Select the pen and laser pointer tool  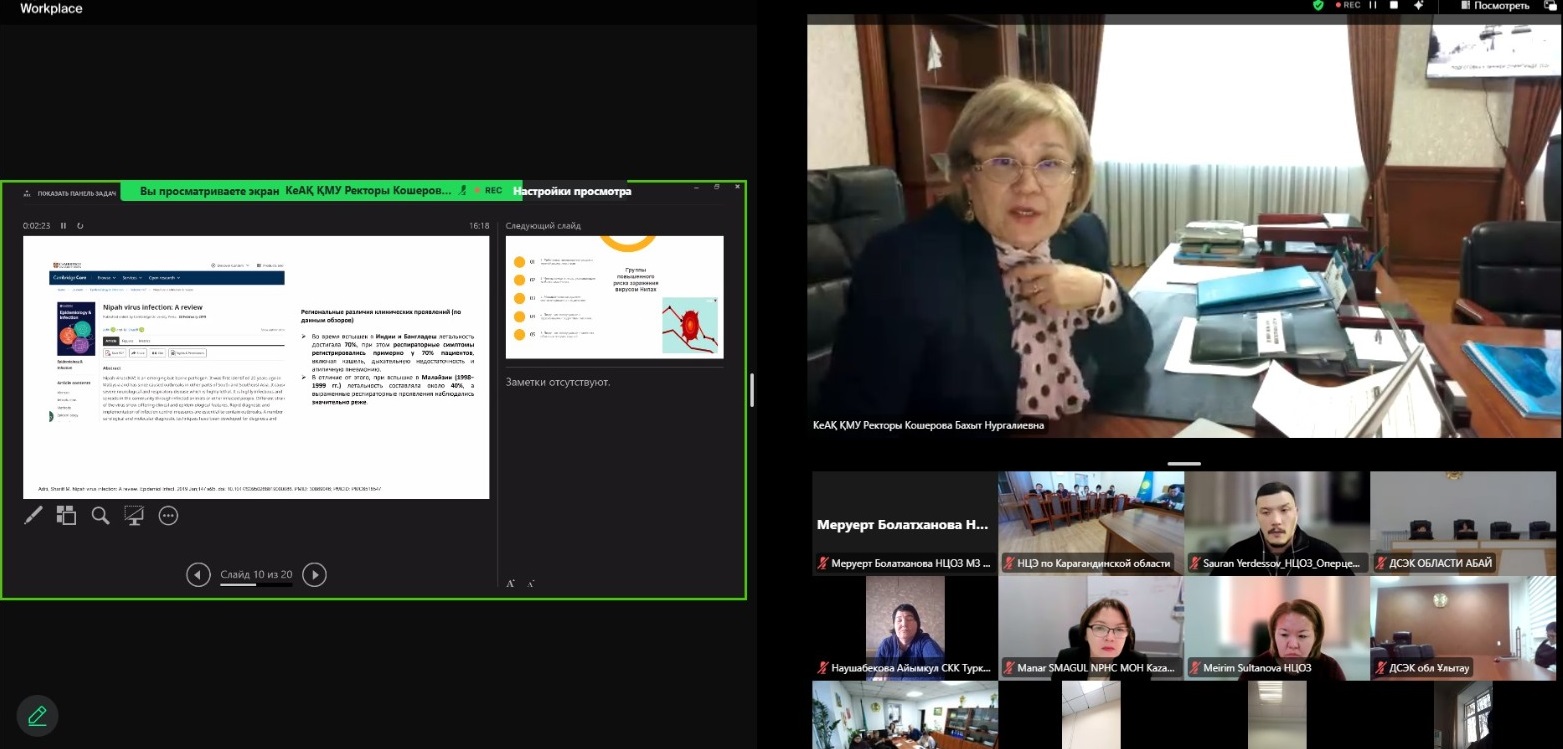33,516
